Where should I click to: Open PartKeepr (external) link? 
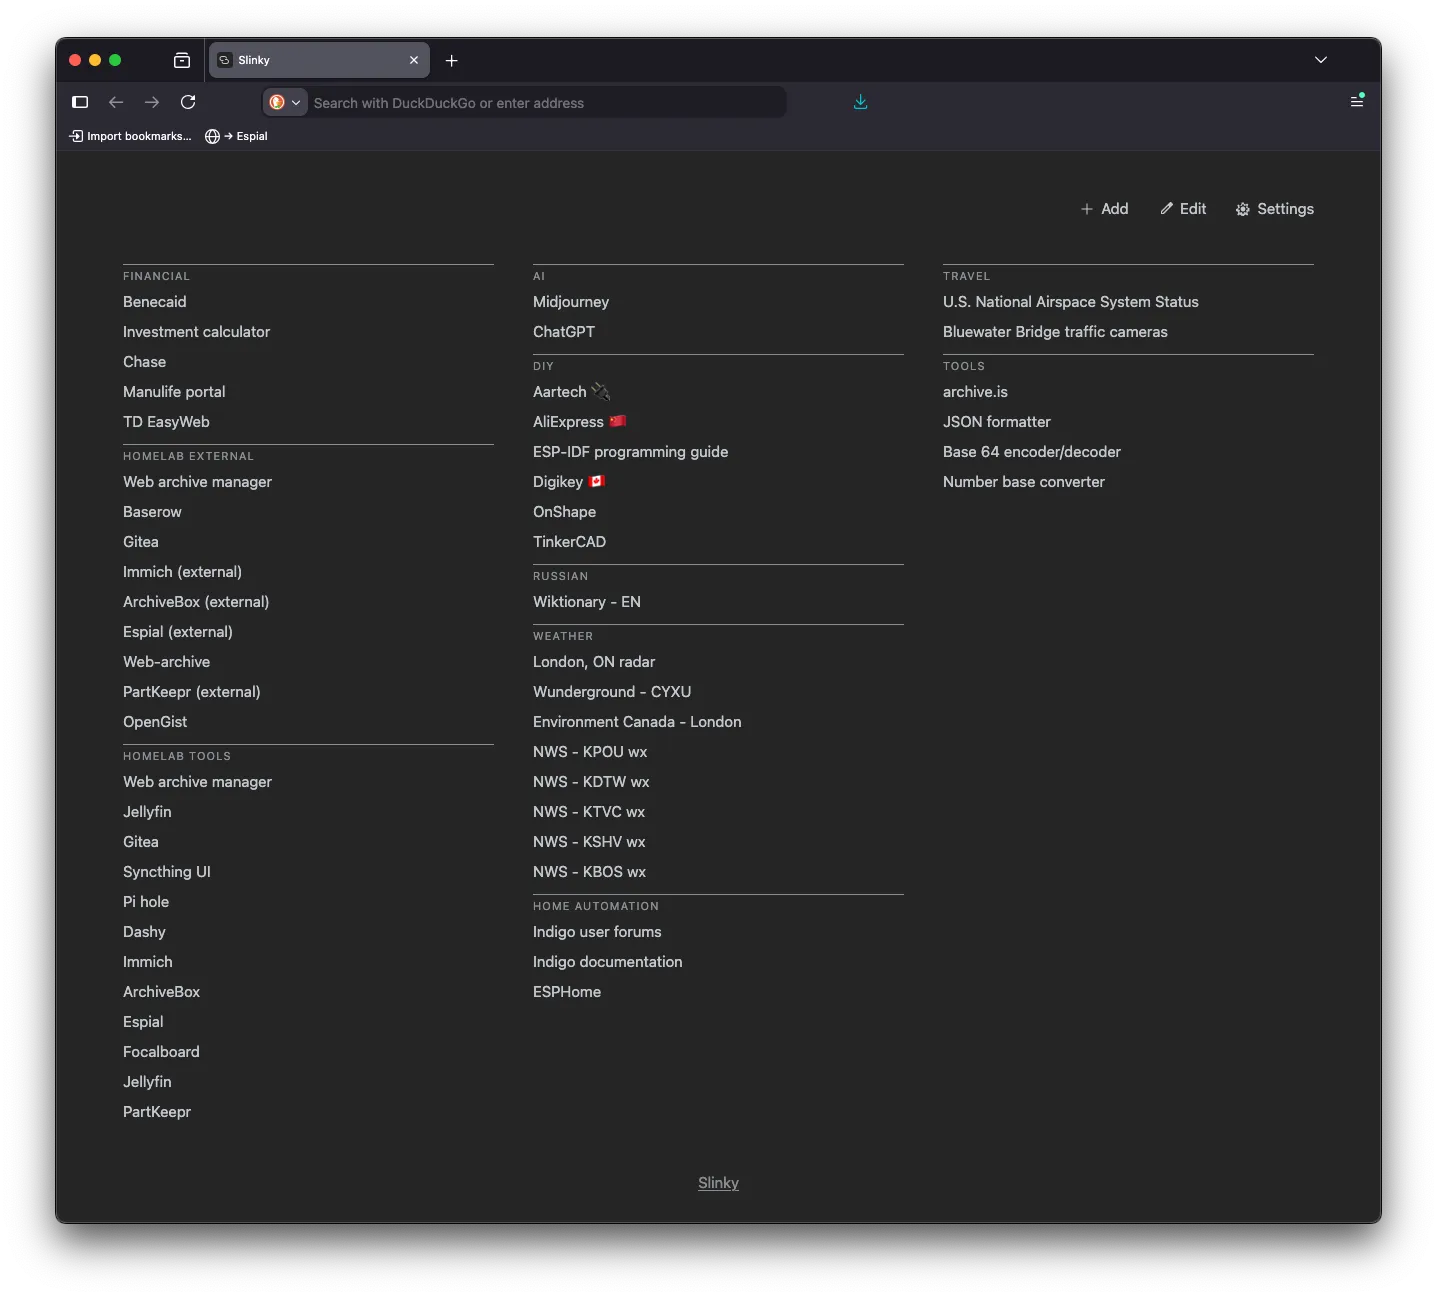point(192,692)
